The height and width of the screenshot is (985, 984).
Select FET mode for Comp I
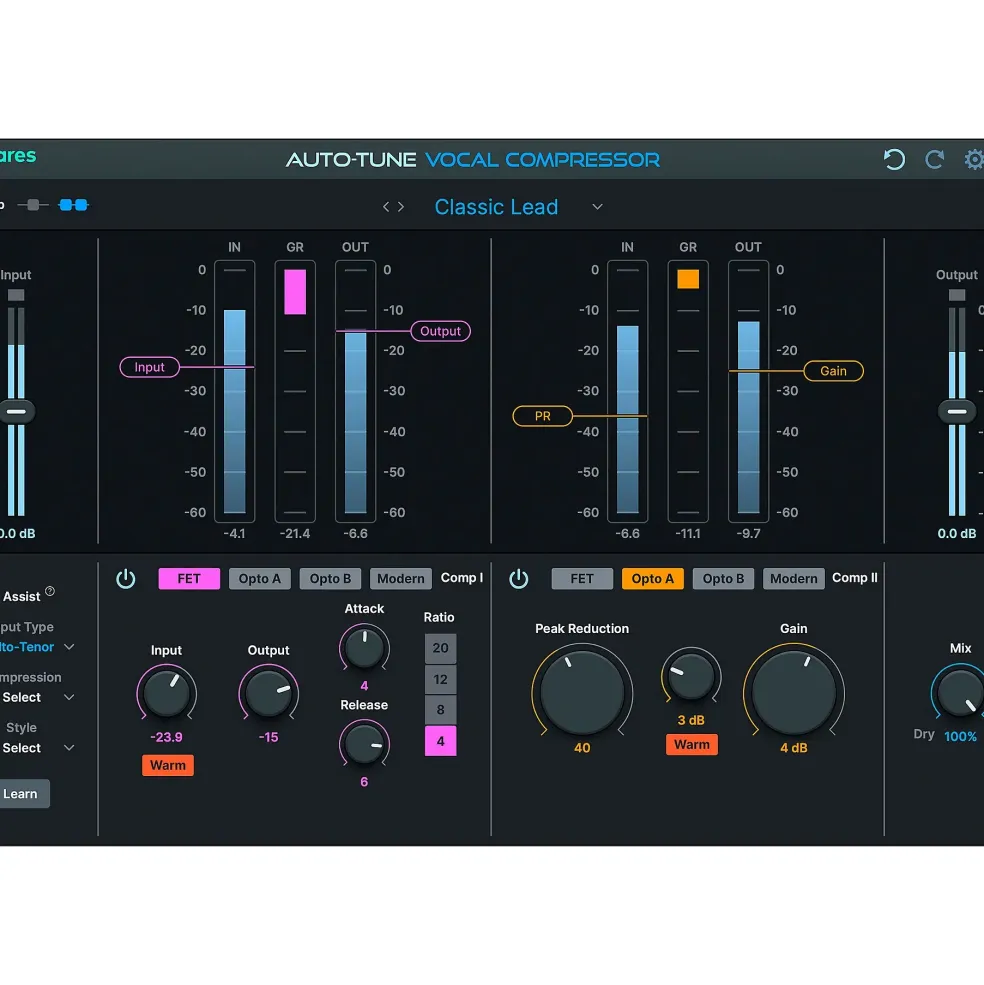click(x=189, y=579)
